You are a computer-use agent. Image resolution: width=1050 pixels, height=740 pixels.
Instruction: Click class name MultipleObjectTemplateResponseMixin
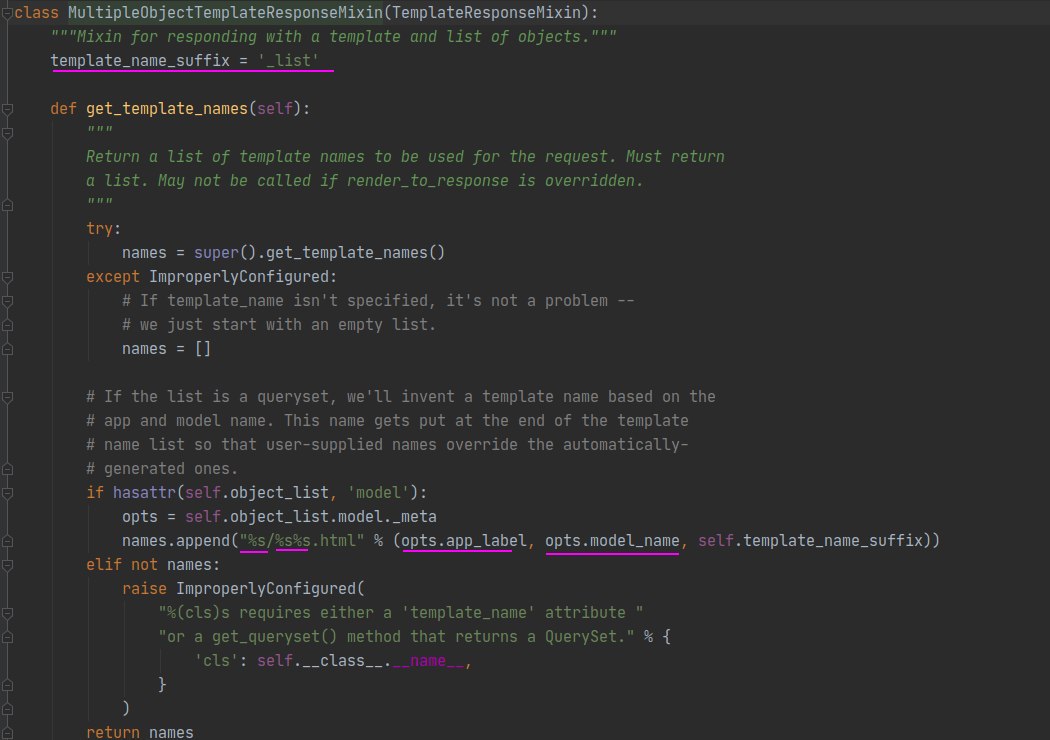[225, 13]
